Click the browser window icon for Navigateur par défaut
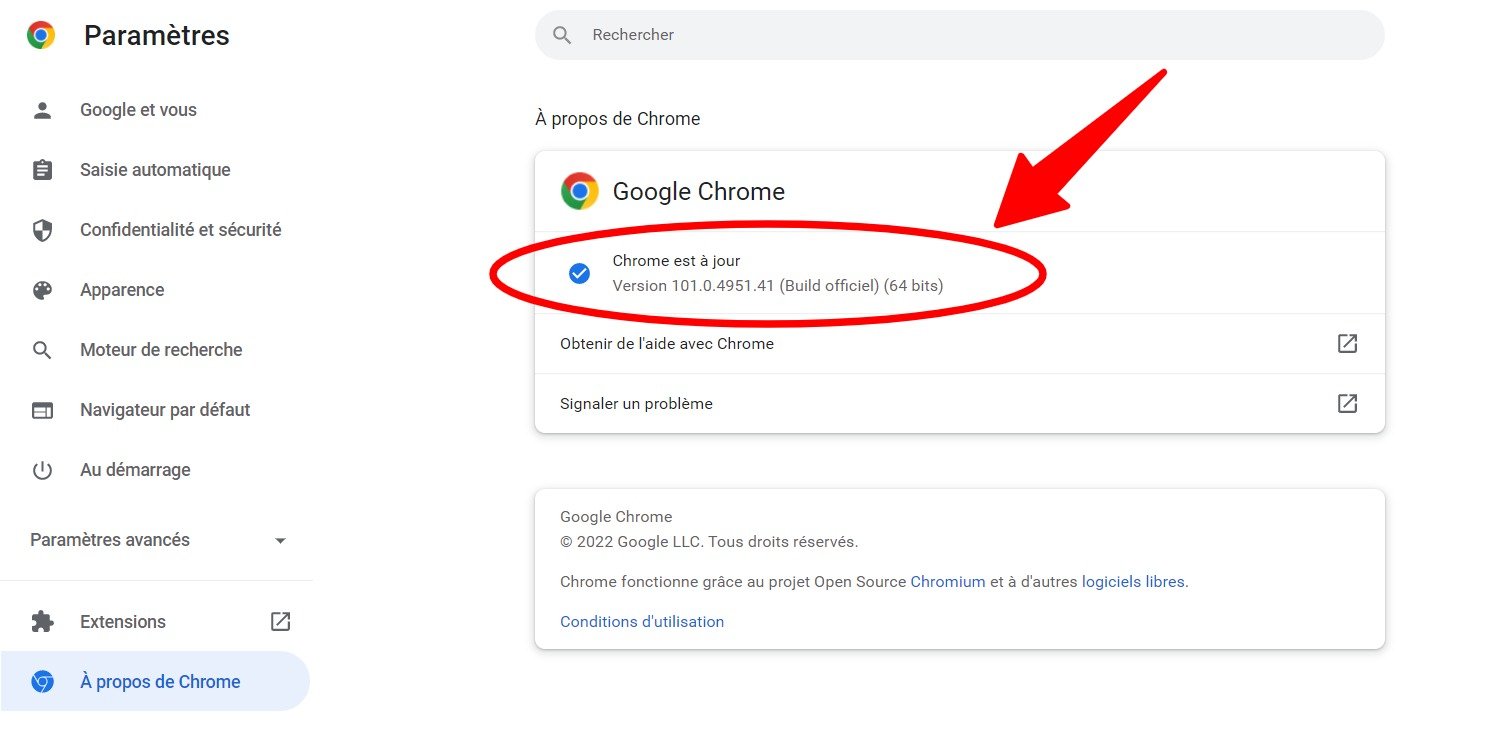1508x754 pixels. [x=42, y=410]
